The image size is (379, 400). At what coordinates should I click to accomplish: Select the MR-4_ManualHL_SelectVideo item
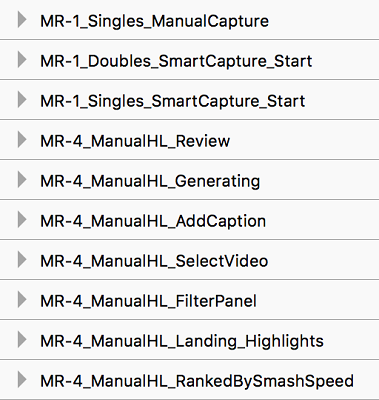(189, 260)
